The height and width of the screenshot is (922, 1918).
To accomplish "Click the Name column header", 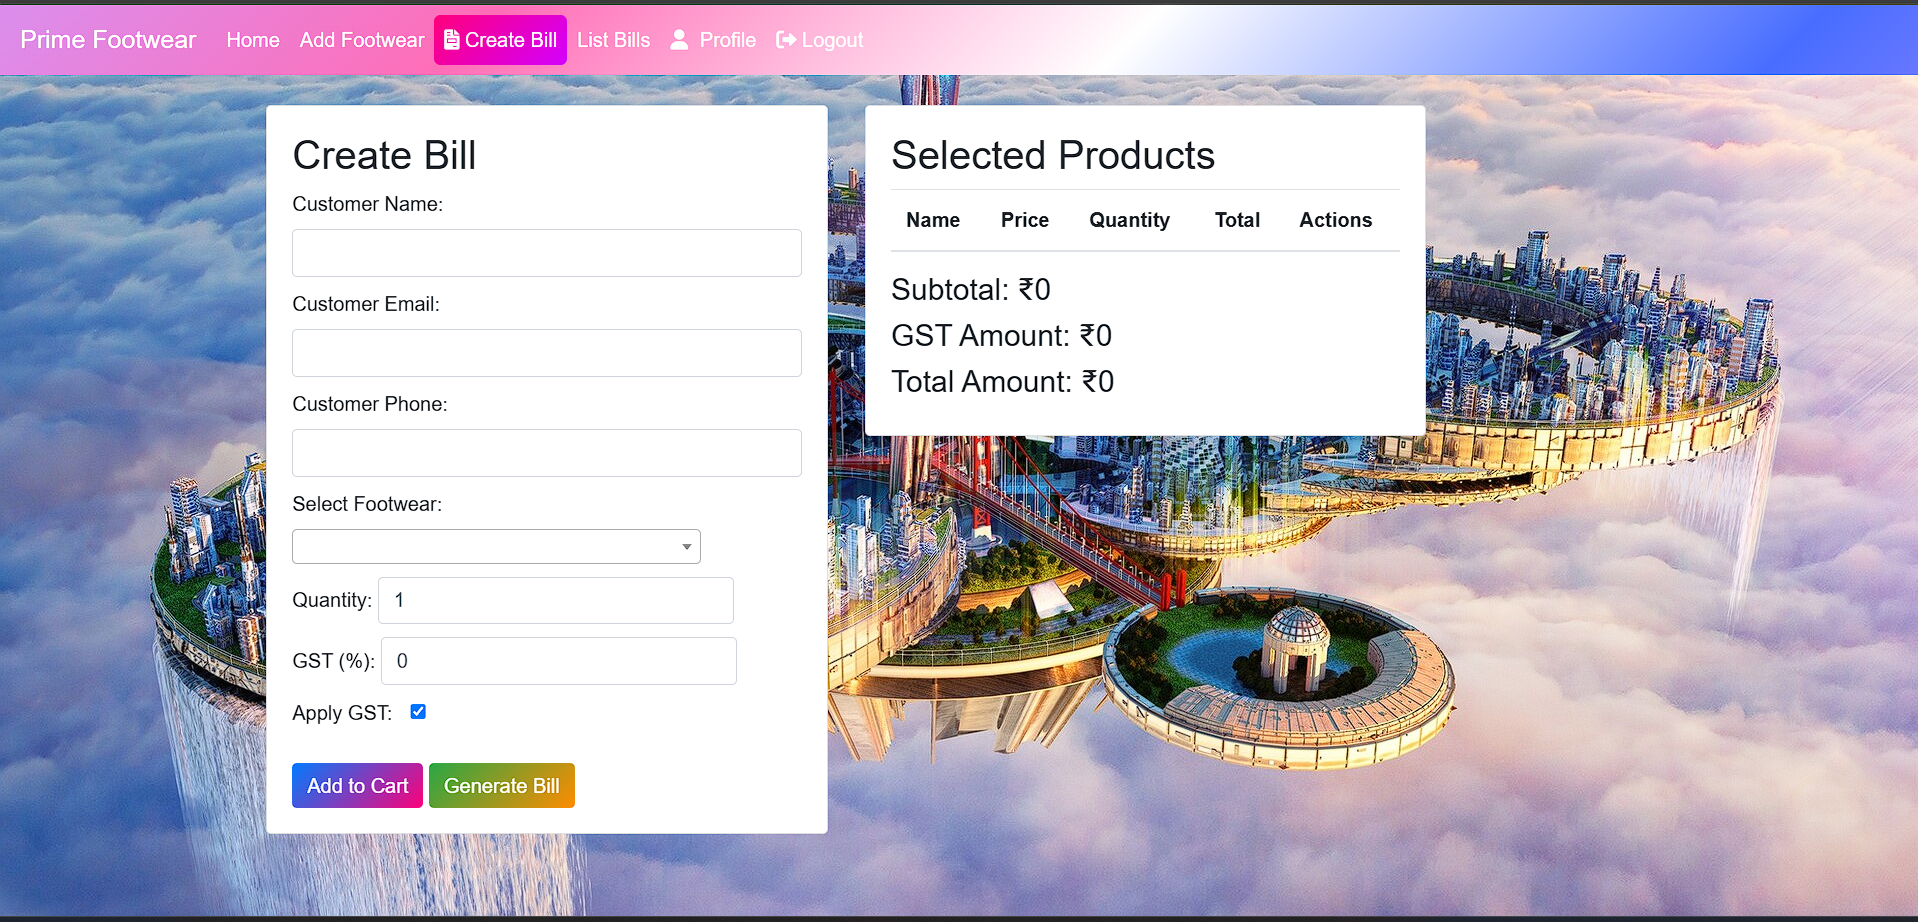I will (932, 220).
